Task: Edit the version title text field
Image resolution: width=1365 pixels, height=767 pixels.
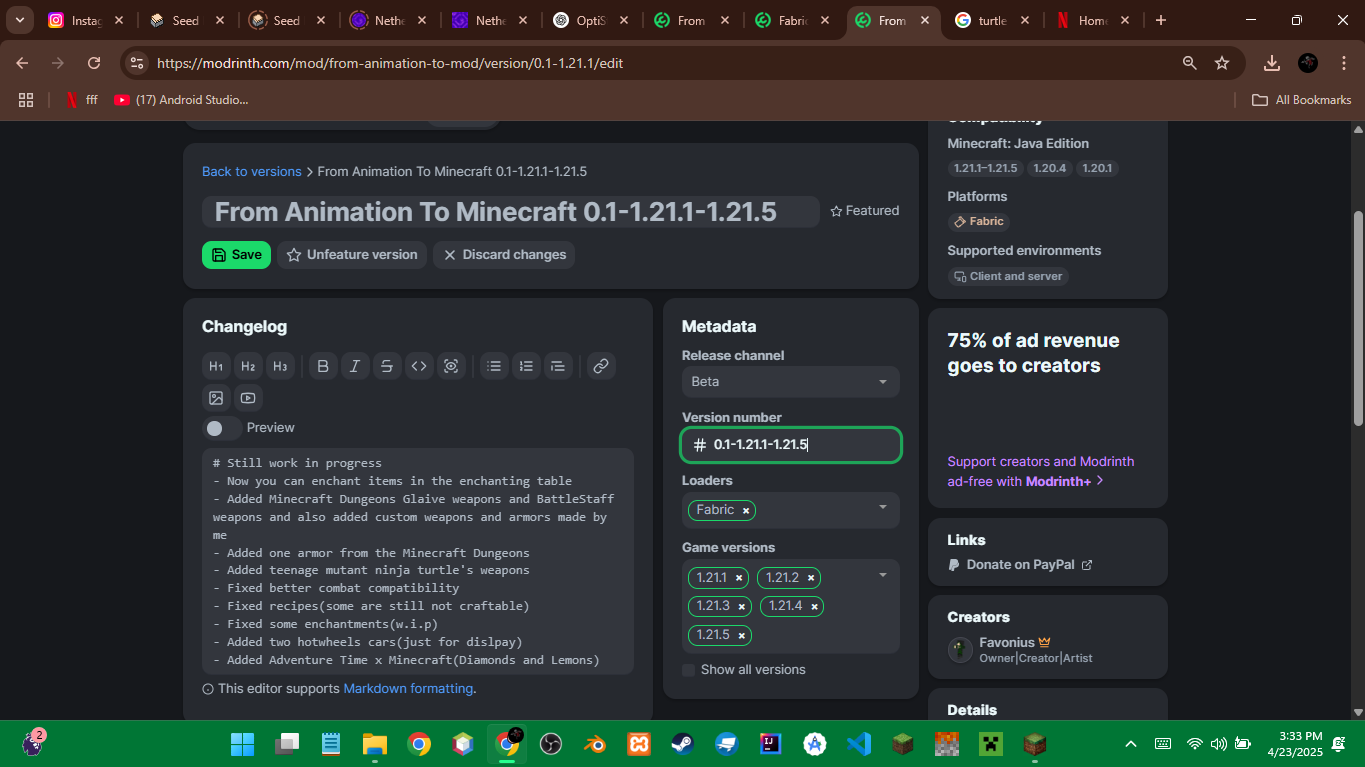Action: (x=510, y=212)
